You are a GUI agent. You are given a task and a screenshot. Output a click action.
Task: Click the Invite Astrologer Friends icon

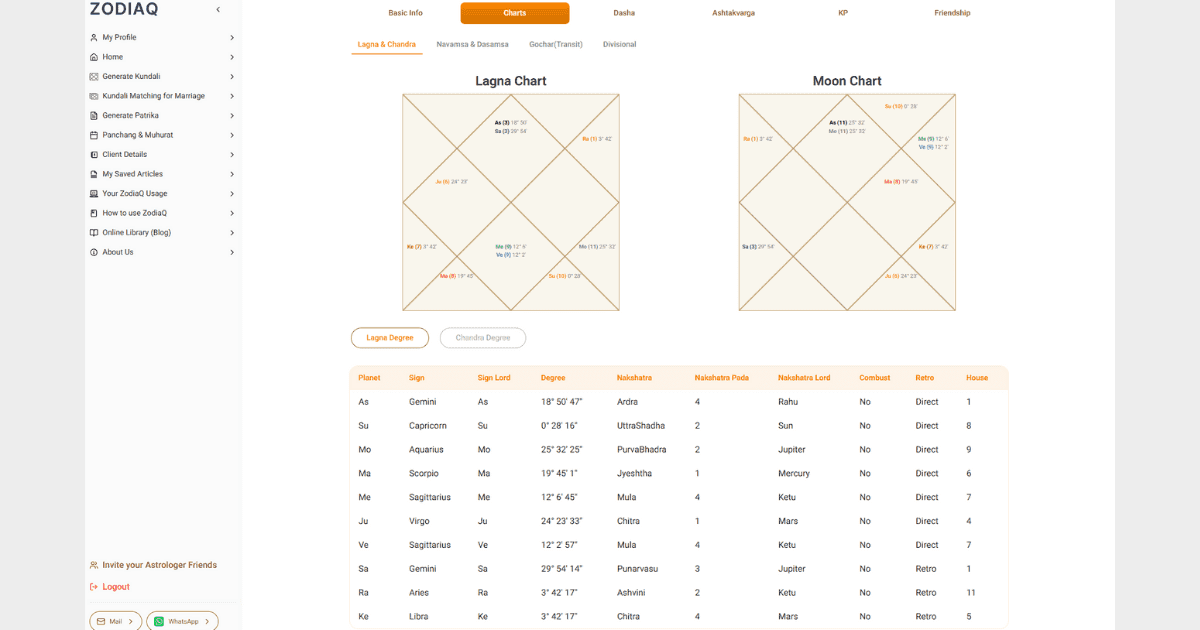(94, 565)
